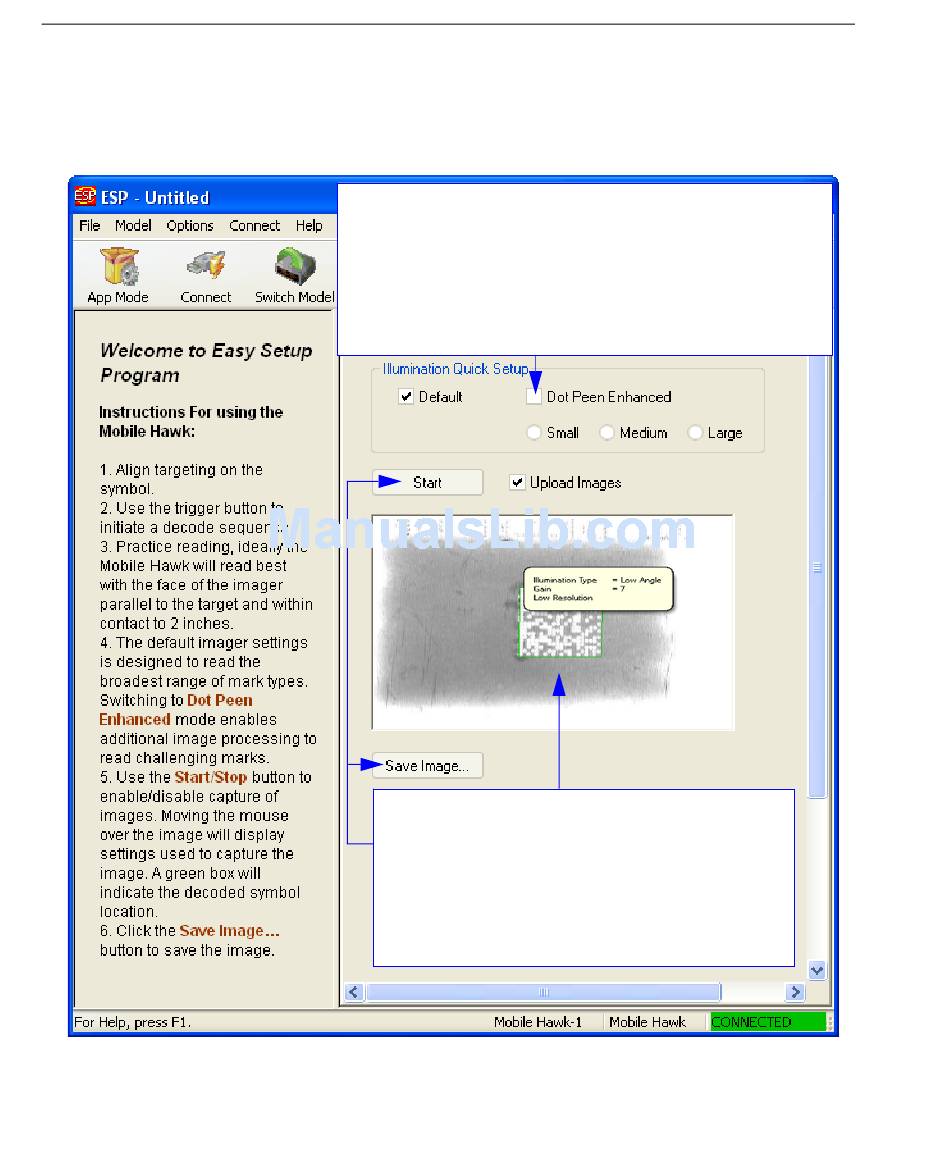
Task: Open the Connect menu
Action: tap(255, 226)
